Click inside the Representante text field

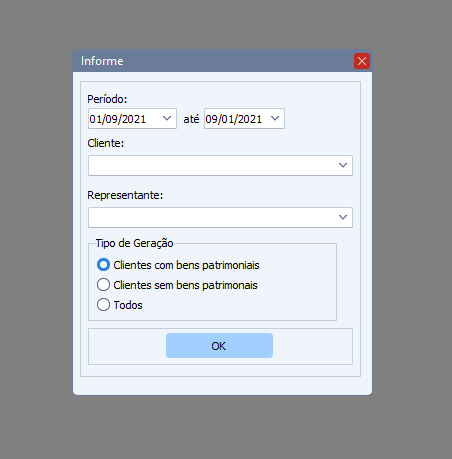212,217
